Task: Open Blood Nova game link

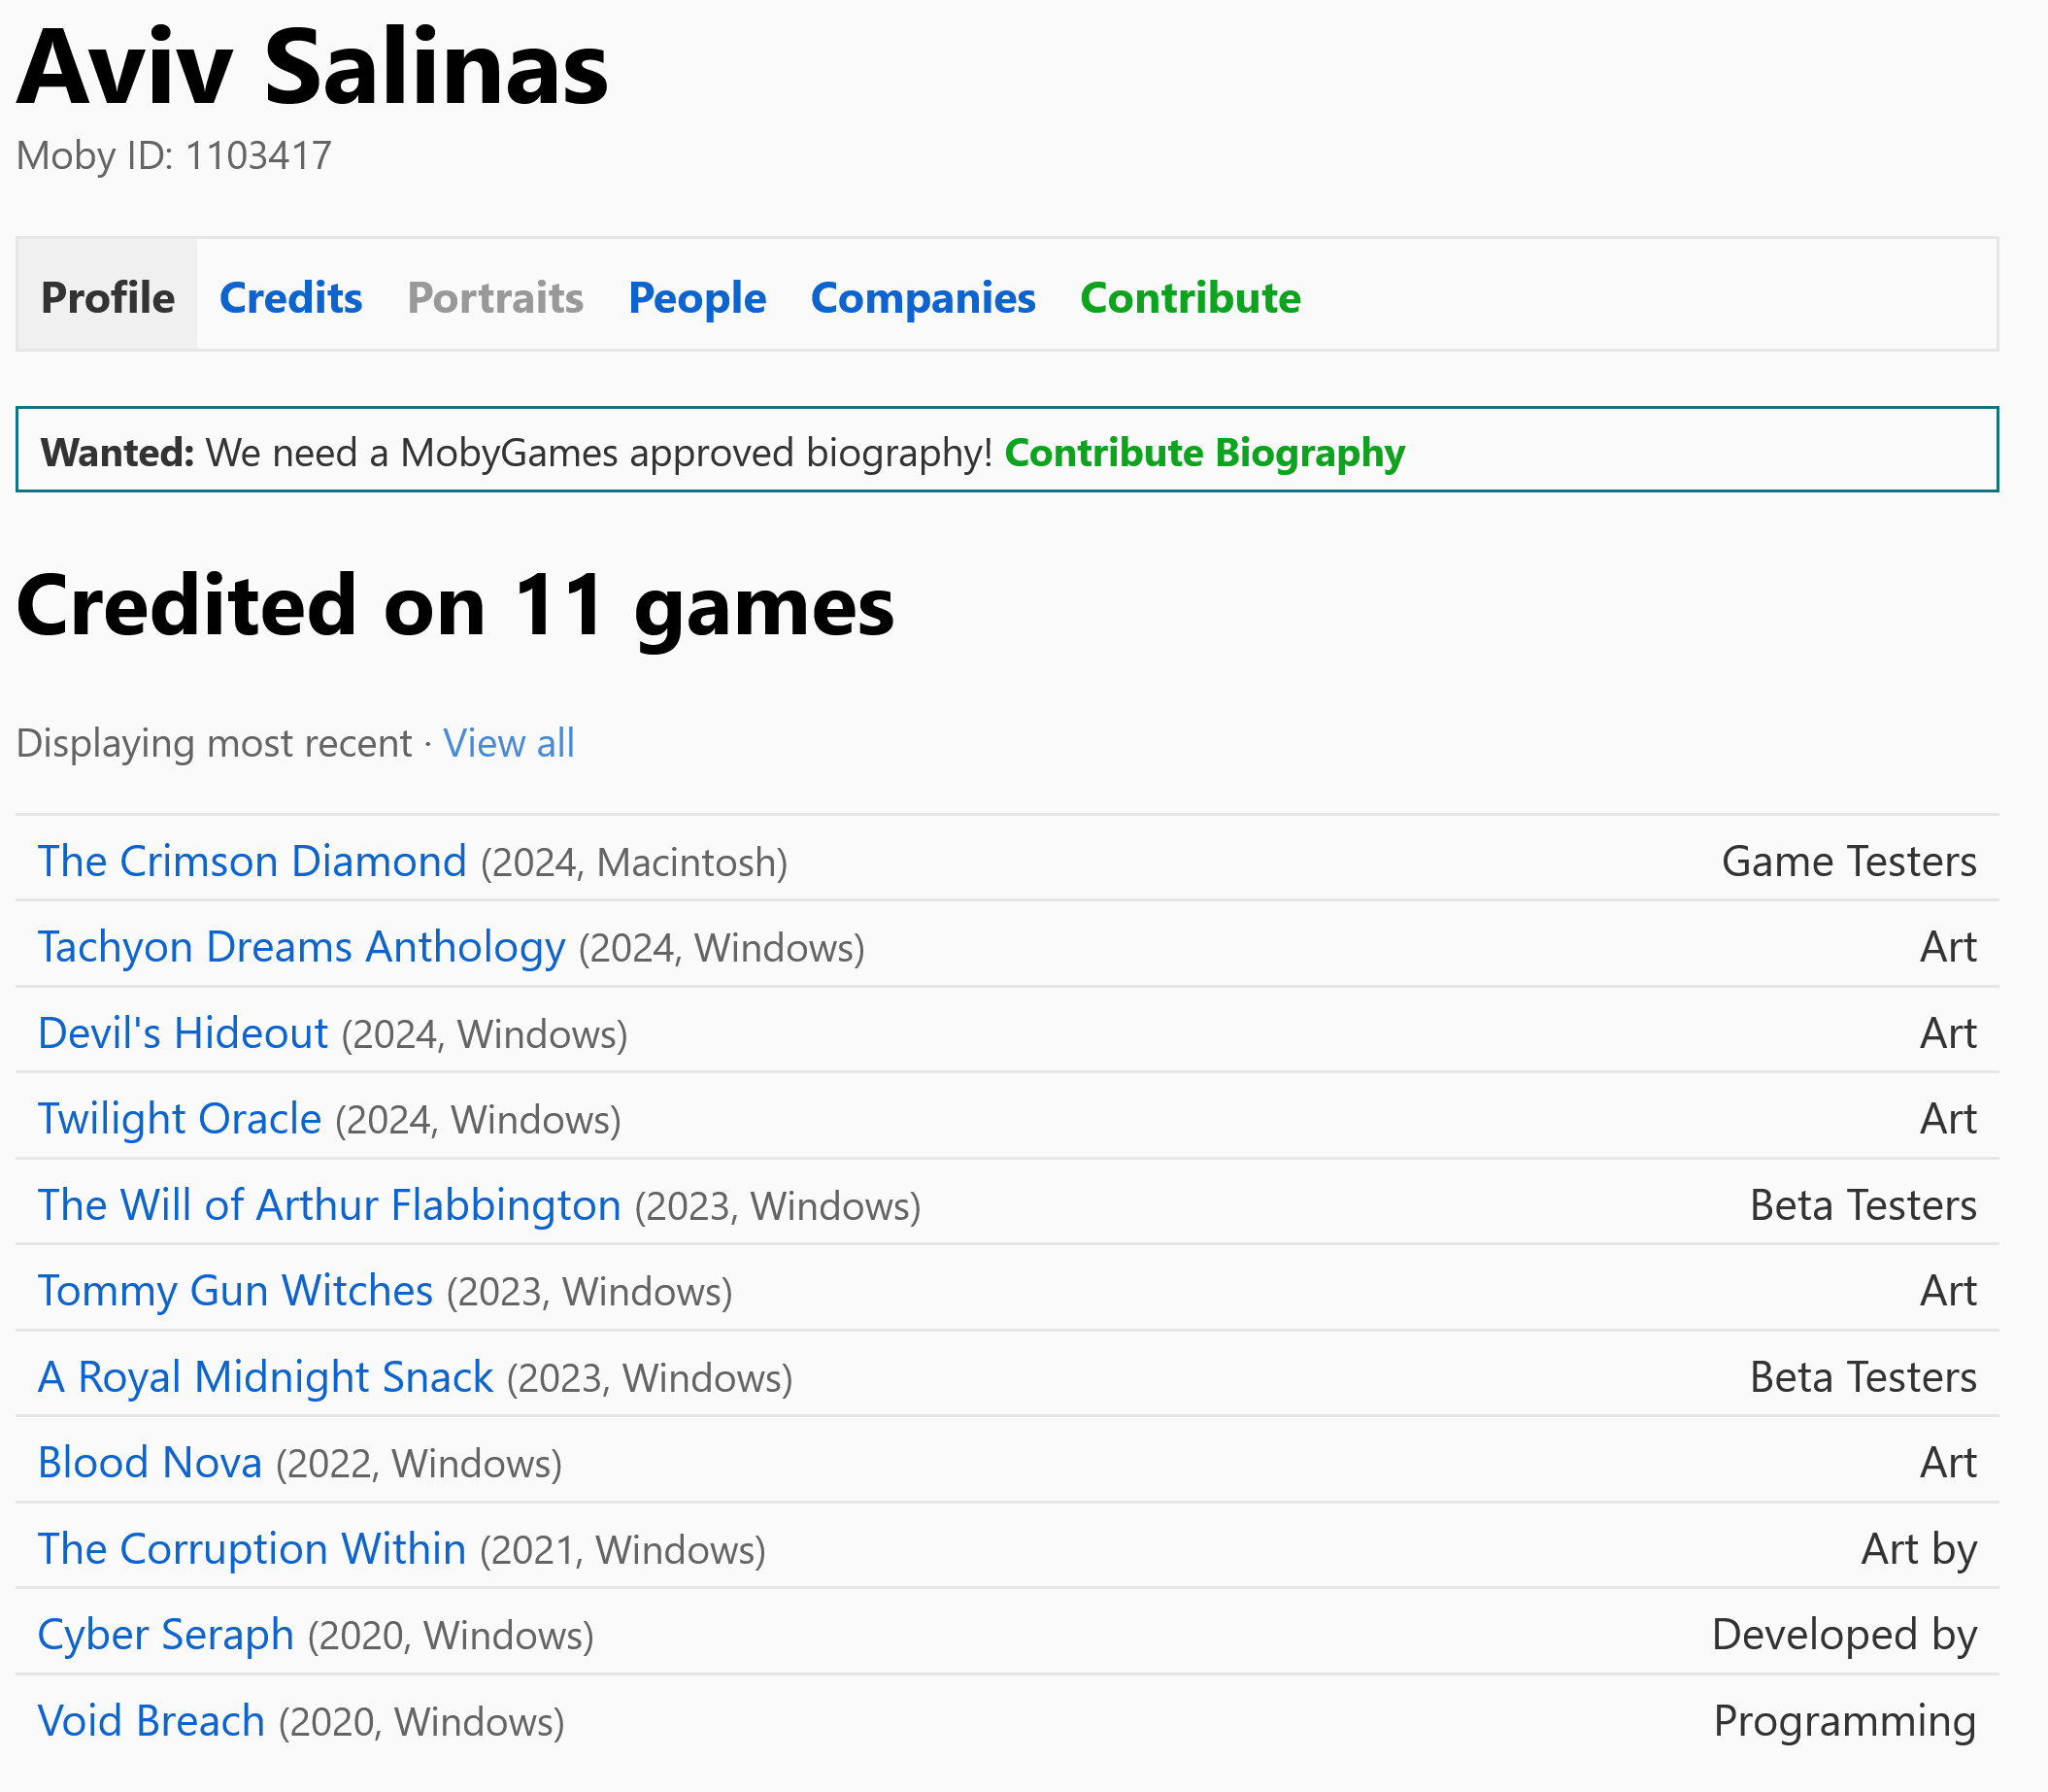Action: pos(150,1463)
